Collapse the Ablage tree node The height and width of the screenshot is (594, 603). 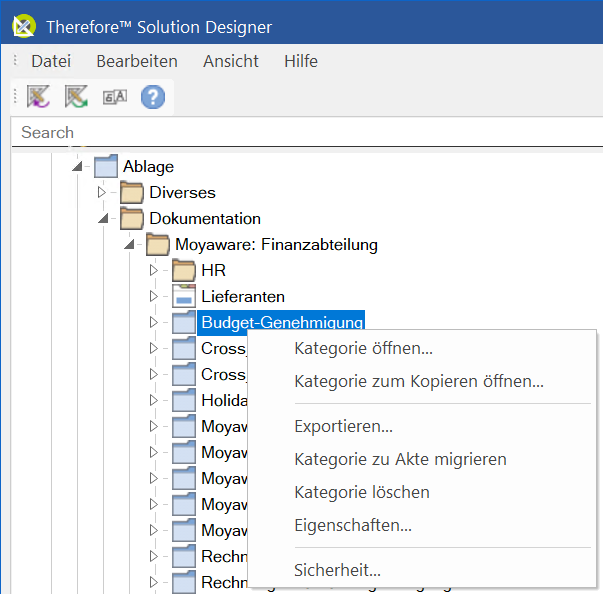pyautogui.click(x=78, y=166)
